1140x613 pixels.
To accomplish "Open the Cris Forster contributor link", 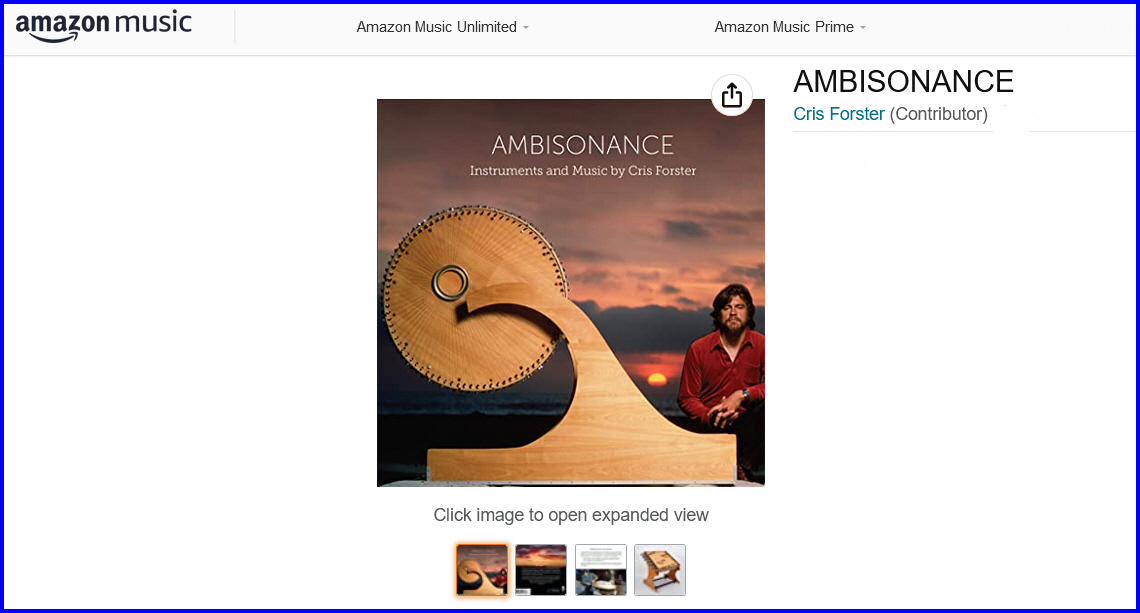I will coord(838,114).
